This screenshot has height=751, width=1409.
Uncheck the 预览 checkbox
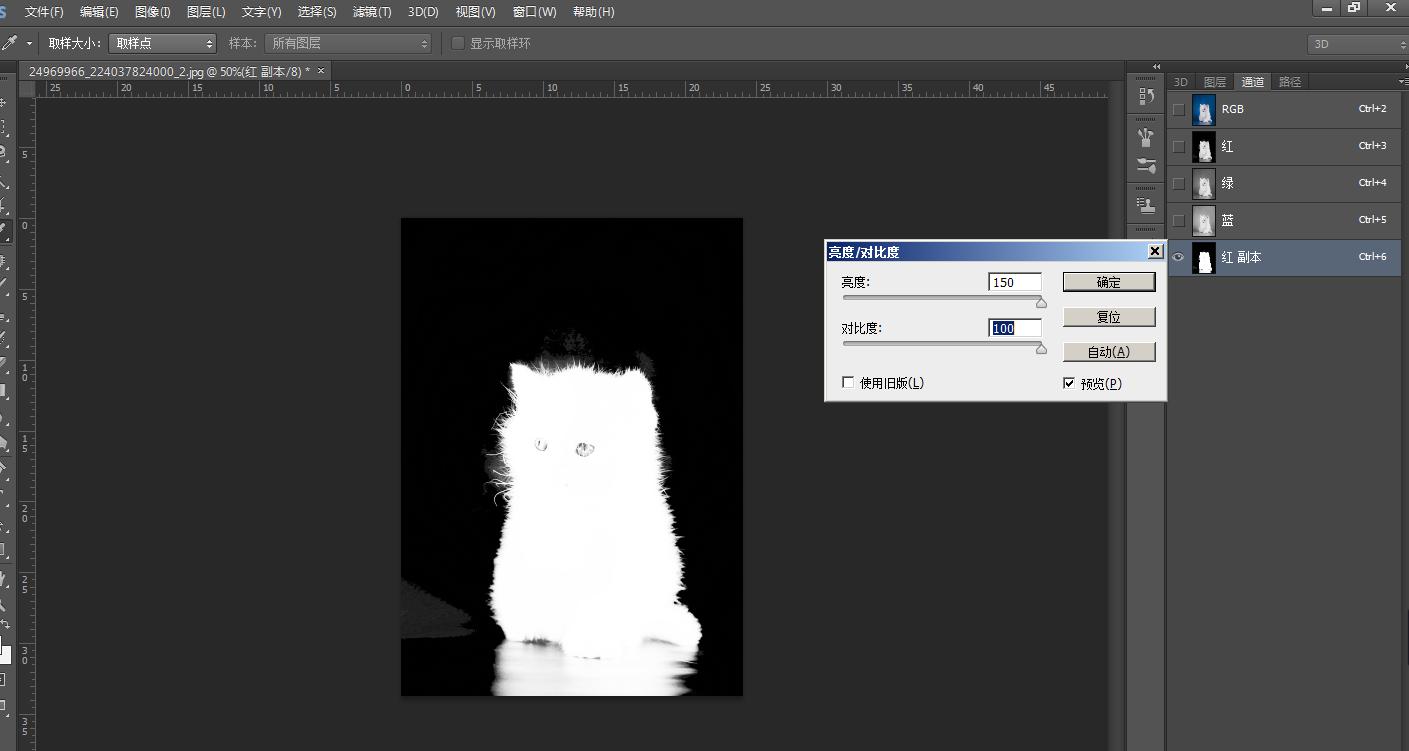[x=1069, y=383]
